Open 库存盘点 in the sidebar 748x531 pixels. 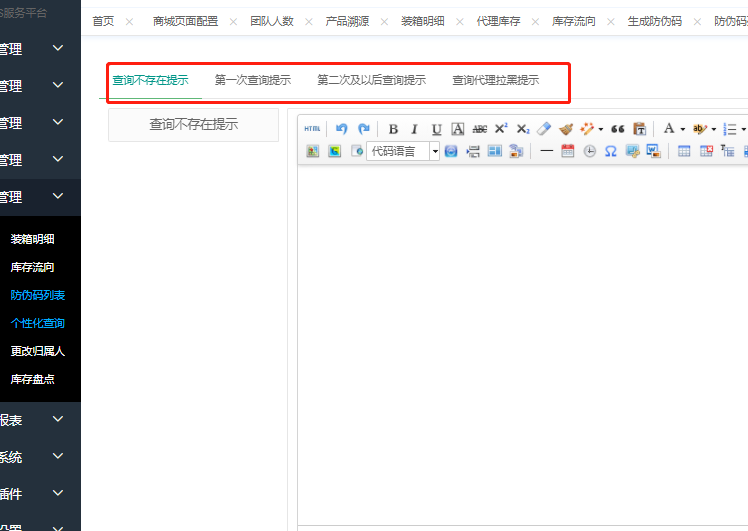coord(33,379)
